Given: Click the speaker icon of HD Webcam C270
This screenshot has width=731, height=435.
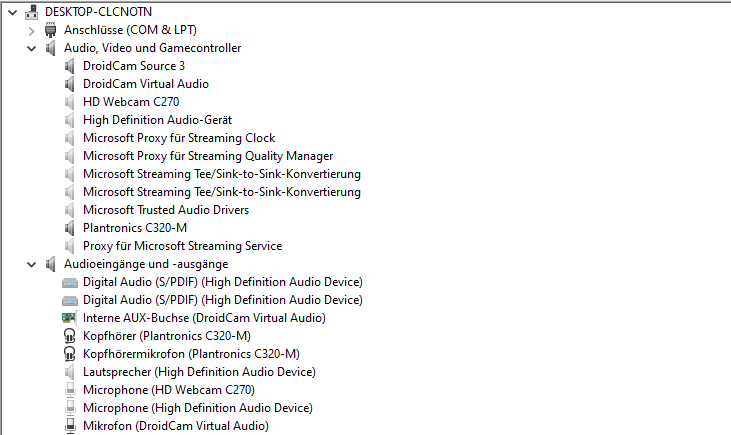Looking at the screenshot, I should 69,102.
